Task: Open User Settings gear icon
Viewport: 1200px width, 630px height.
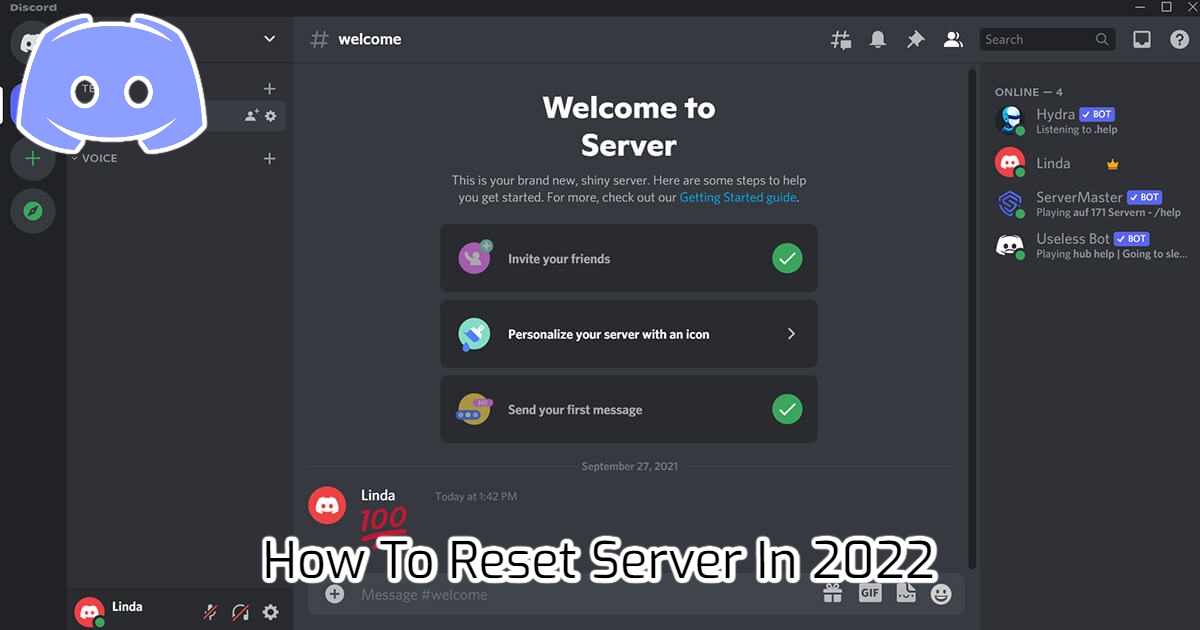Action: [270, 612]
